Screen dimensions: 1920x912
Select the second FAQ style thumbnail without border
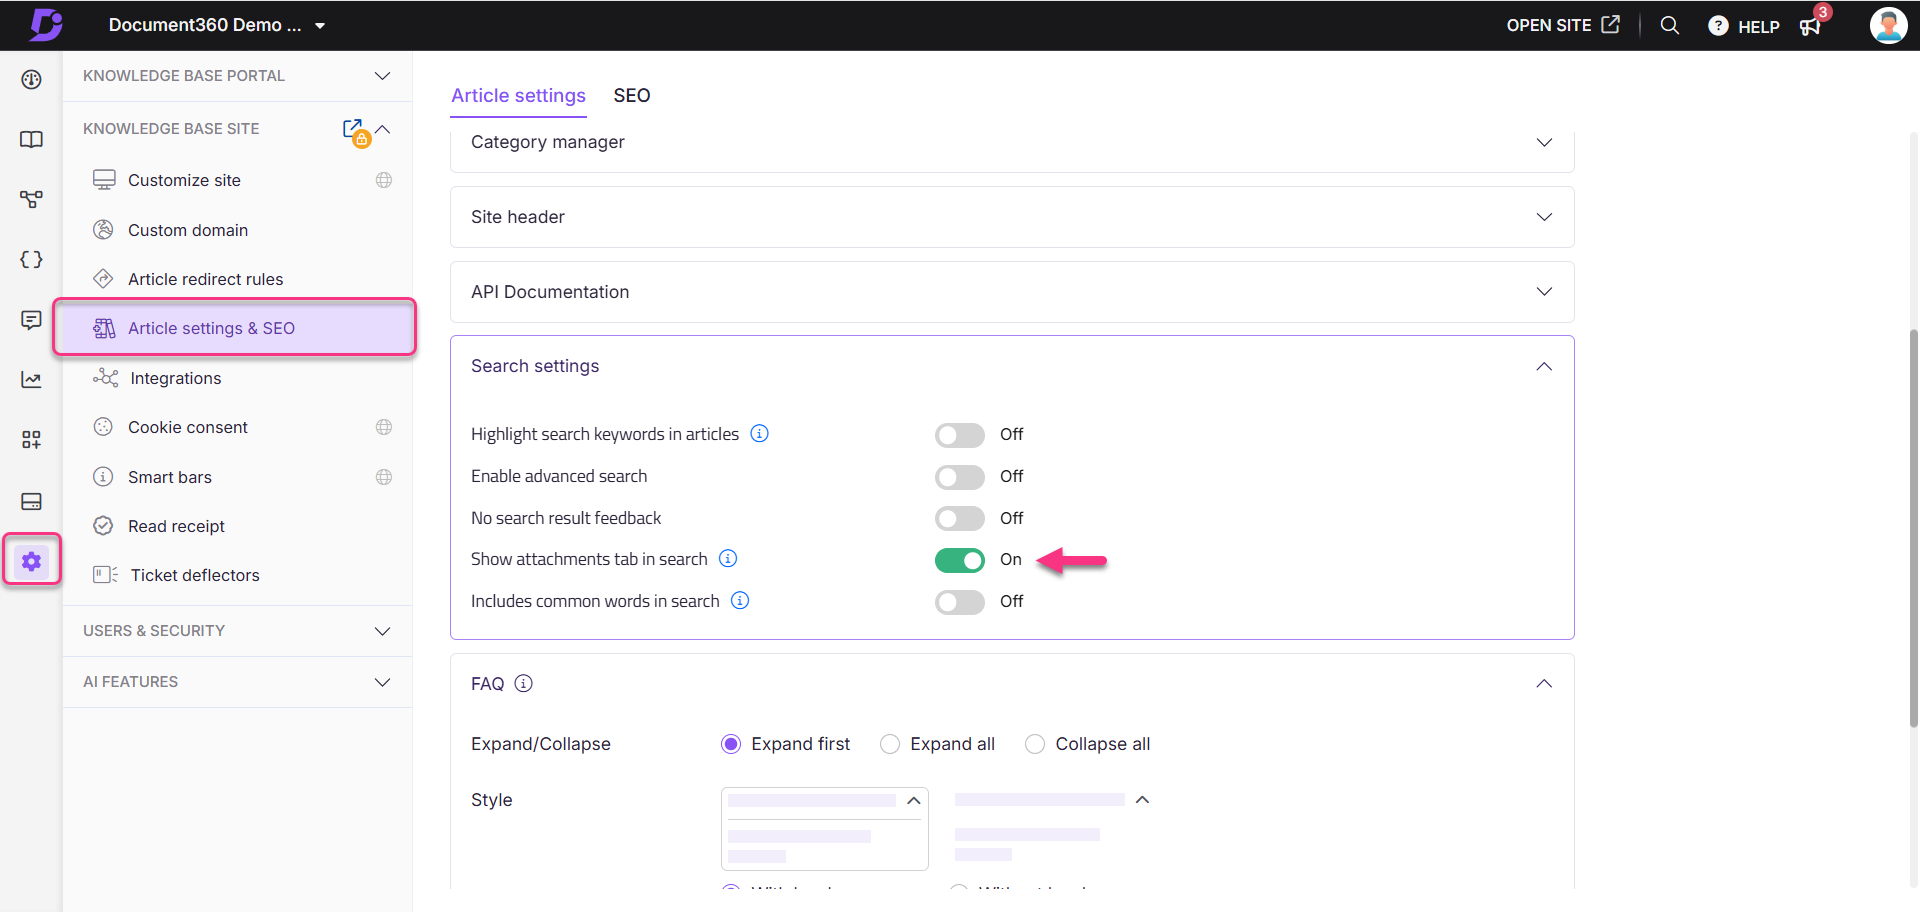click(1052, 827)
